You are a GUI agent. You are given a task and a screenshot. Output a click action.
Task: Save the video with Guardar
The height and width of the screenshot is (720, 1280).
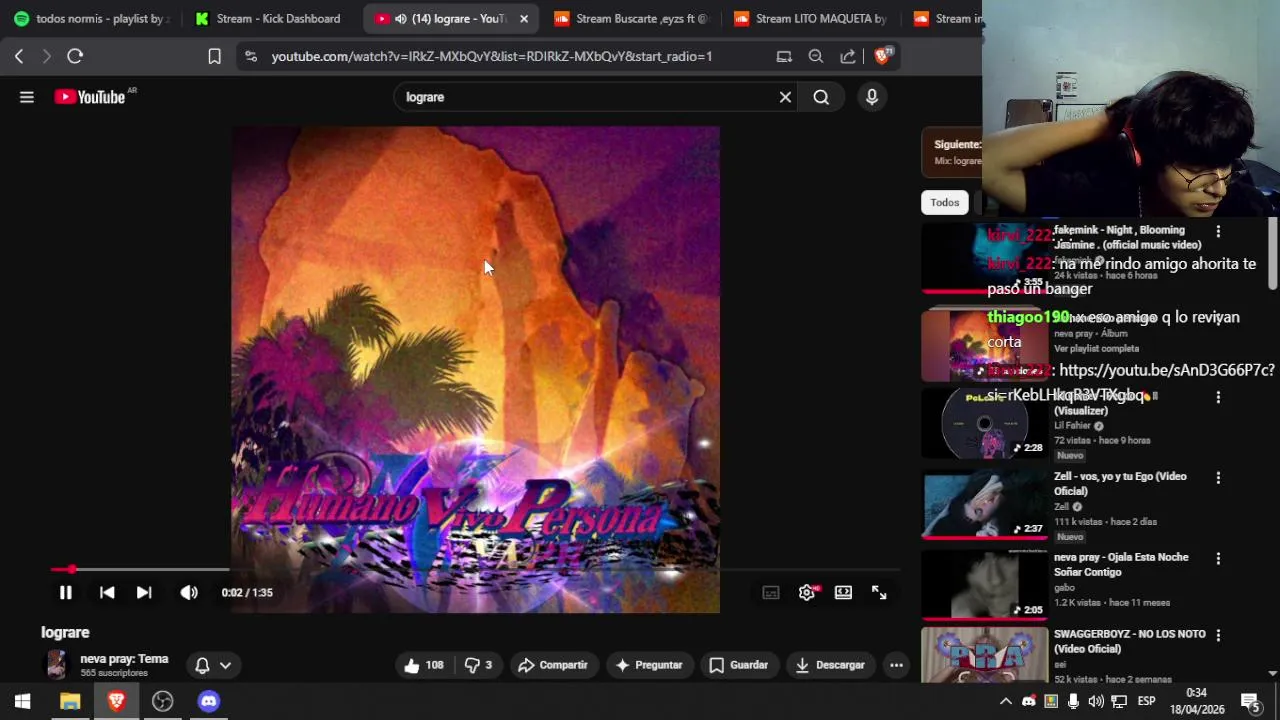click(739, 665)
